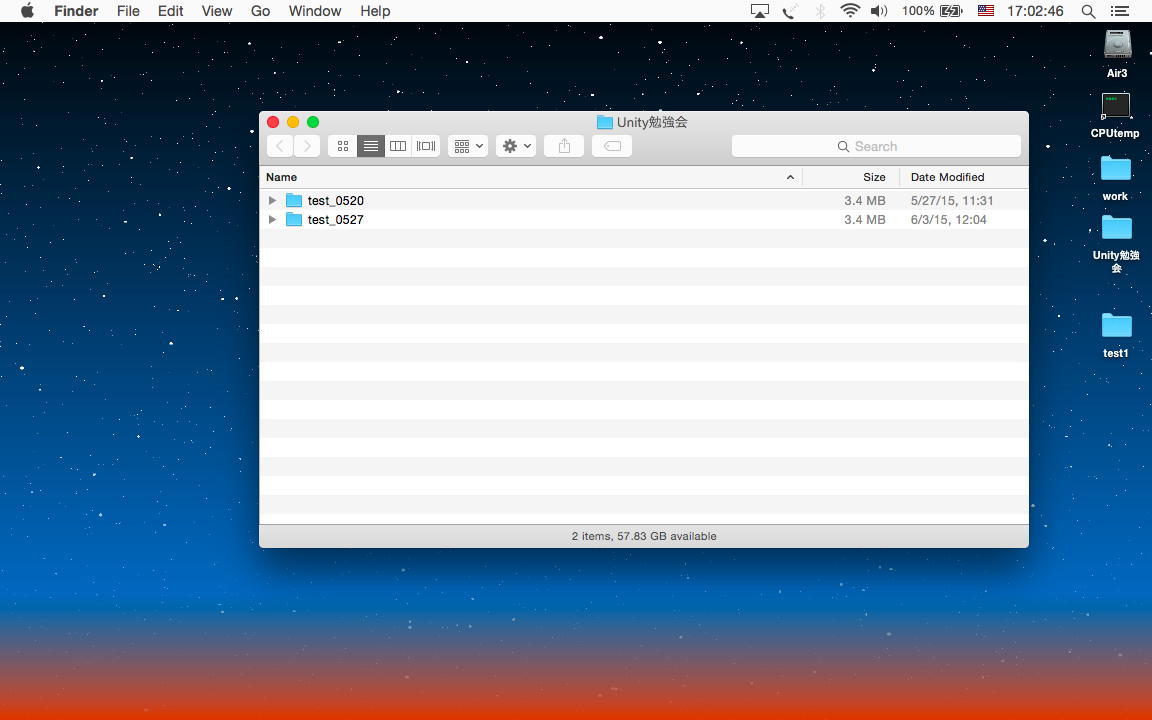Open the Arrange items dropdown
Screen dimensions: 1152x720
click(467, 146)
